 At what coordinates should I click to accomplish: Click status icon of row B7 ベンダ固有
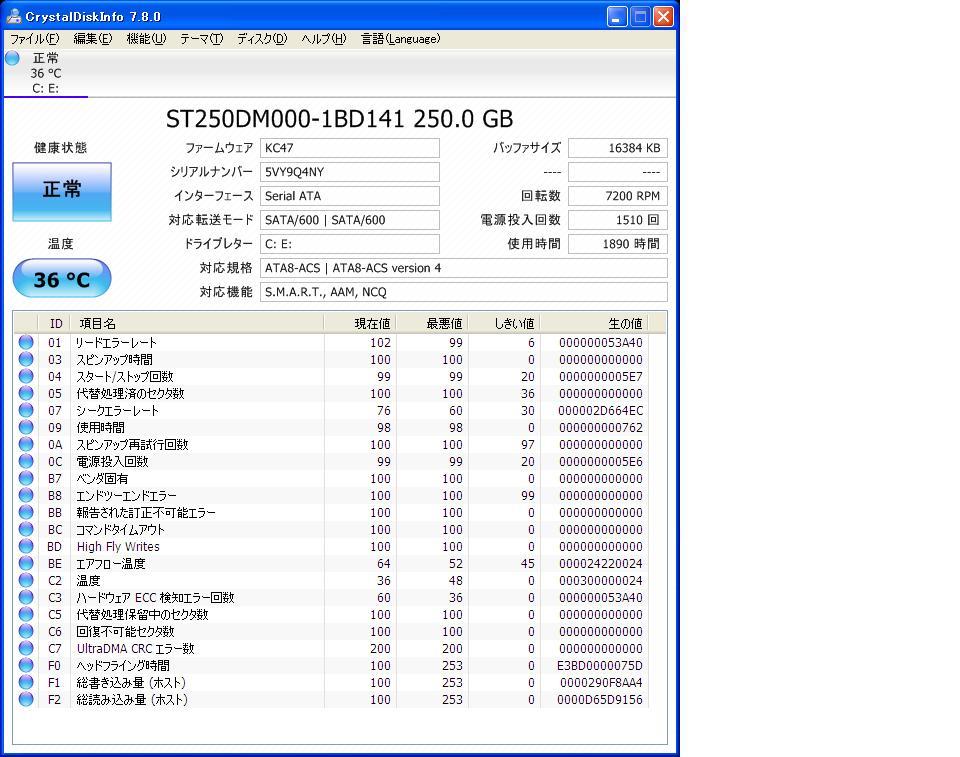point(26,478)
